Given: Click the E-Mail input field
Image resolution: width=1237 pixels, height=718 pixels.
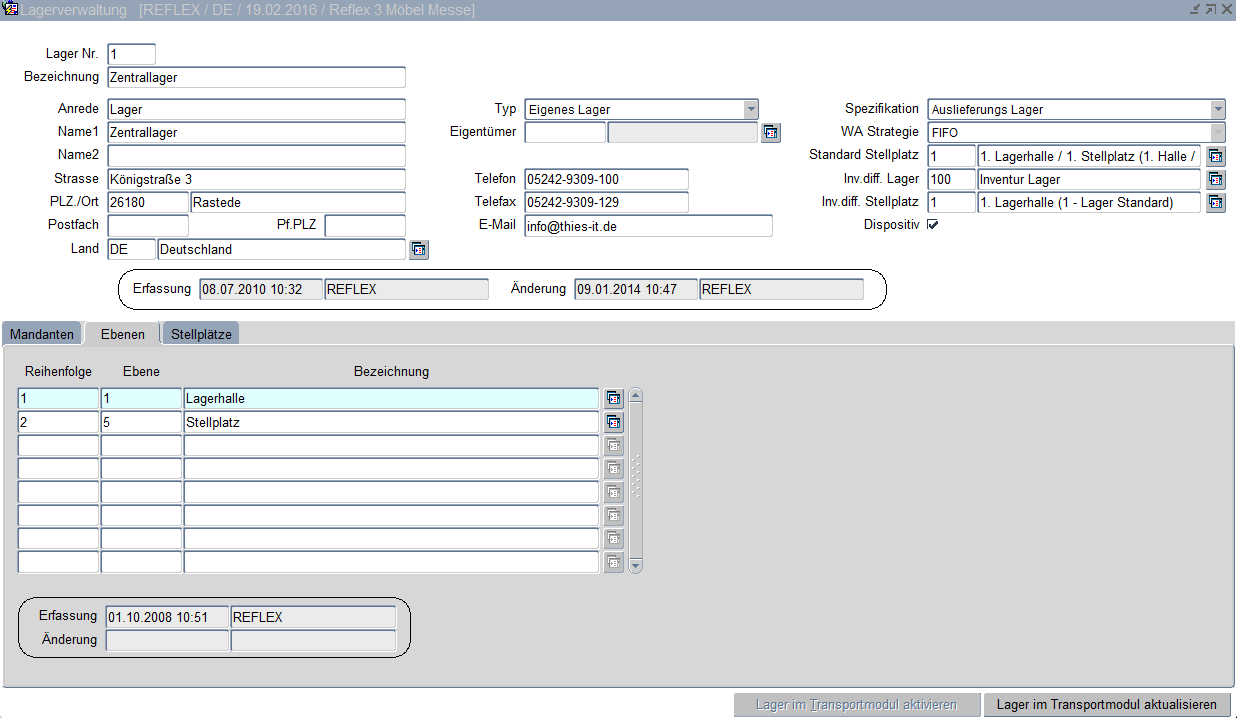Looking at the screenshot, I should (x=647, y=226).
